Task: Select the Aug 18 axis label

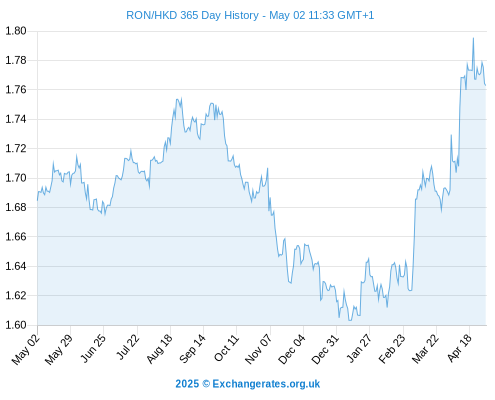Action: click(x=159, y=348)
